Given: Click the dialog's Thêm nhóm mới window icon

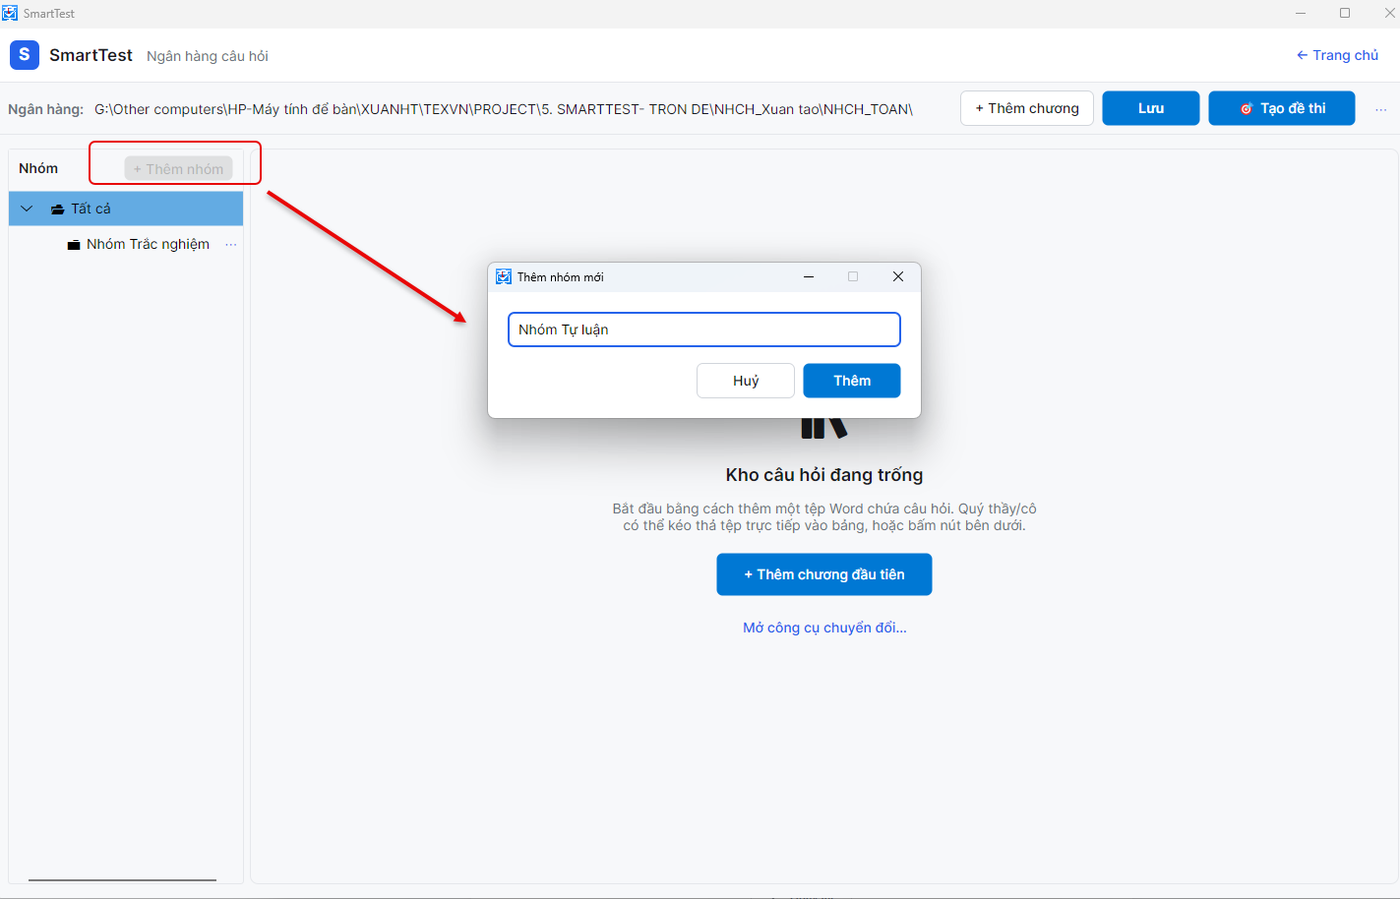Looking at the screenshot, I should [504, 277].
